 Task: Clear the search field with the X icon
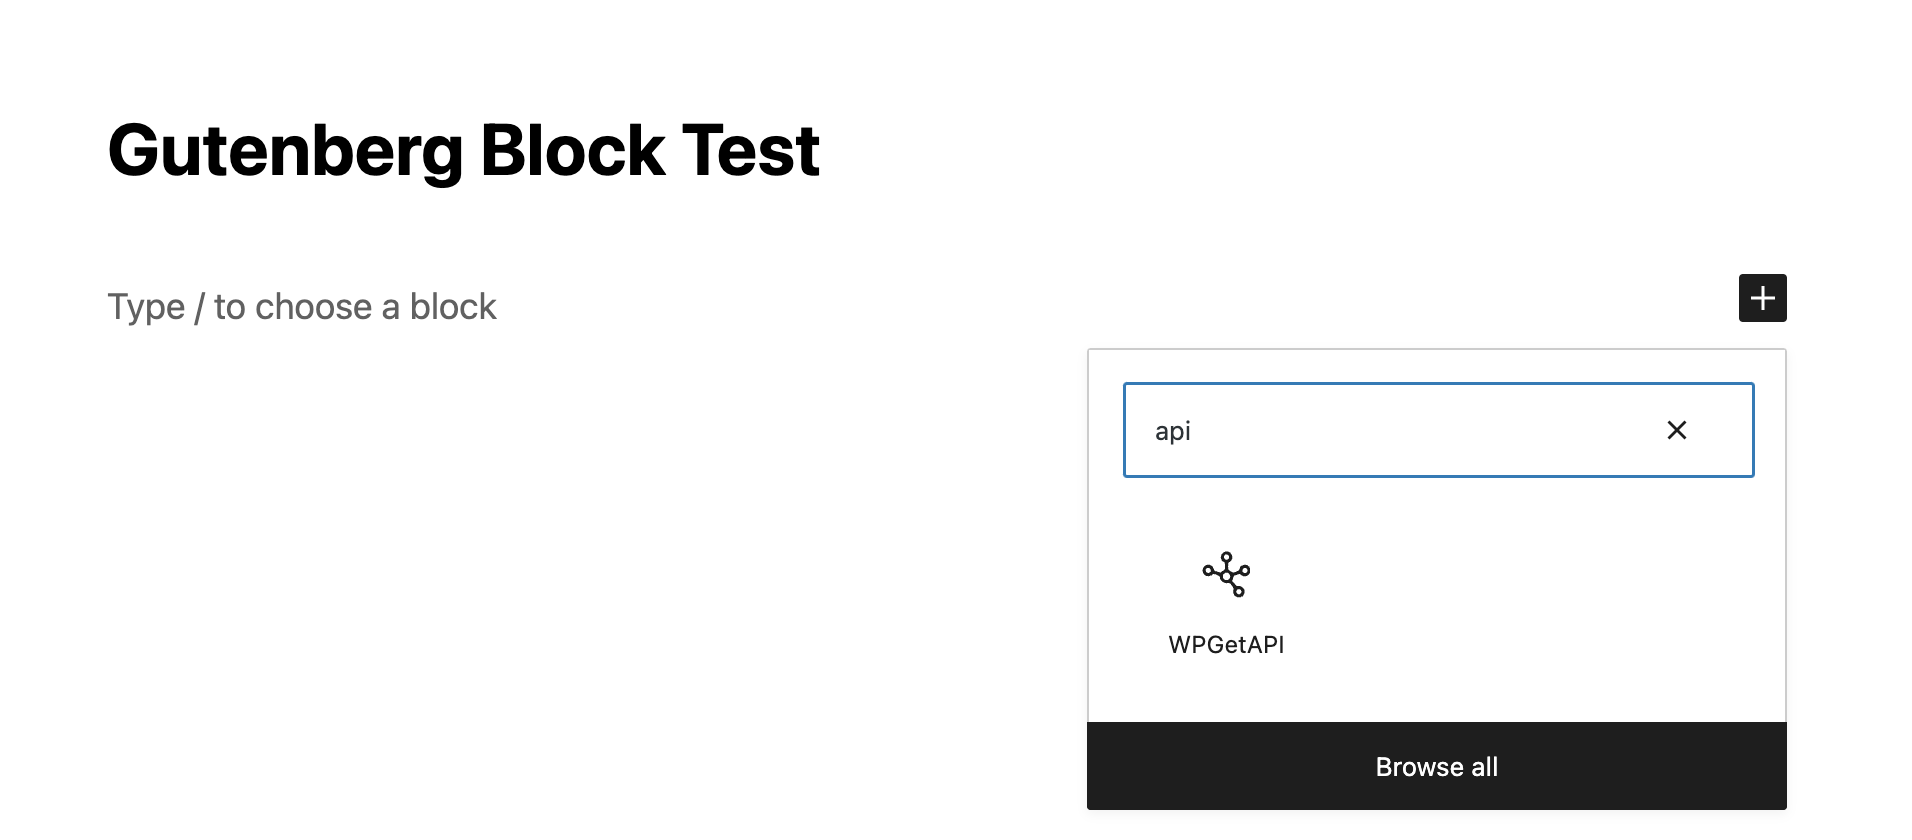[1677, 430]
